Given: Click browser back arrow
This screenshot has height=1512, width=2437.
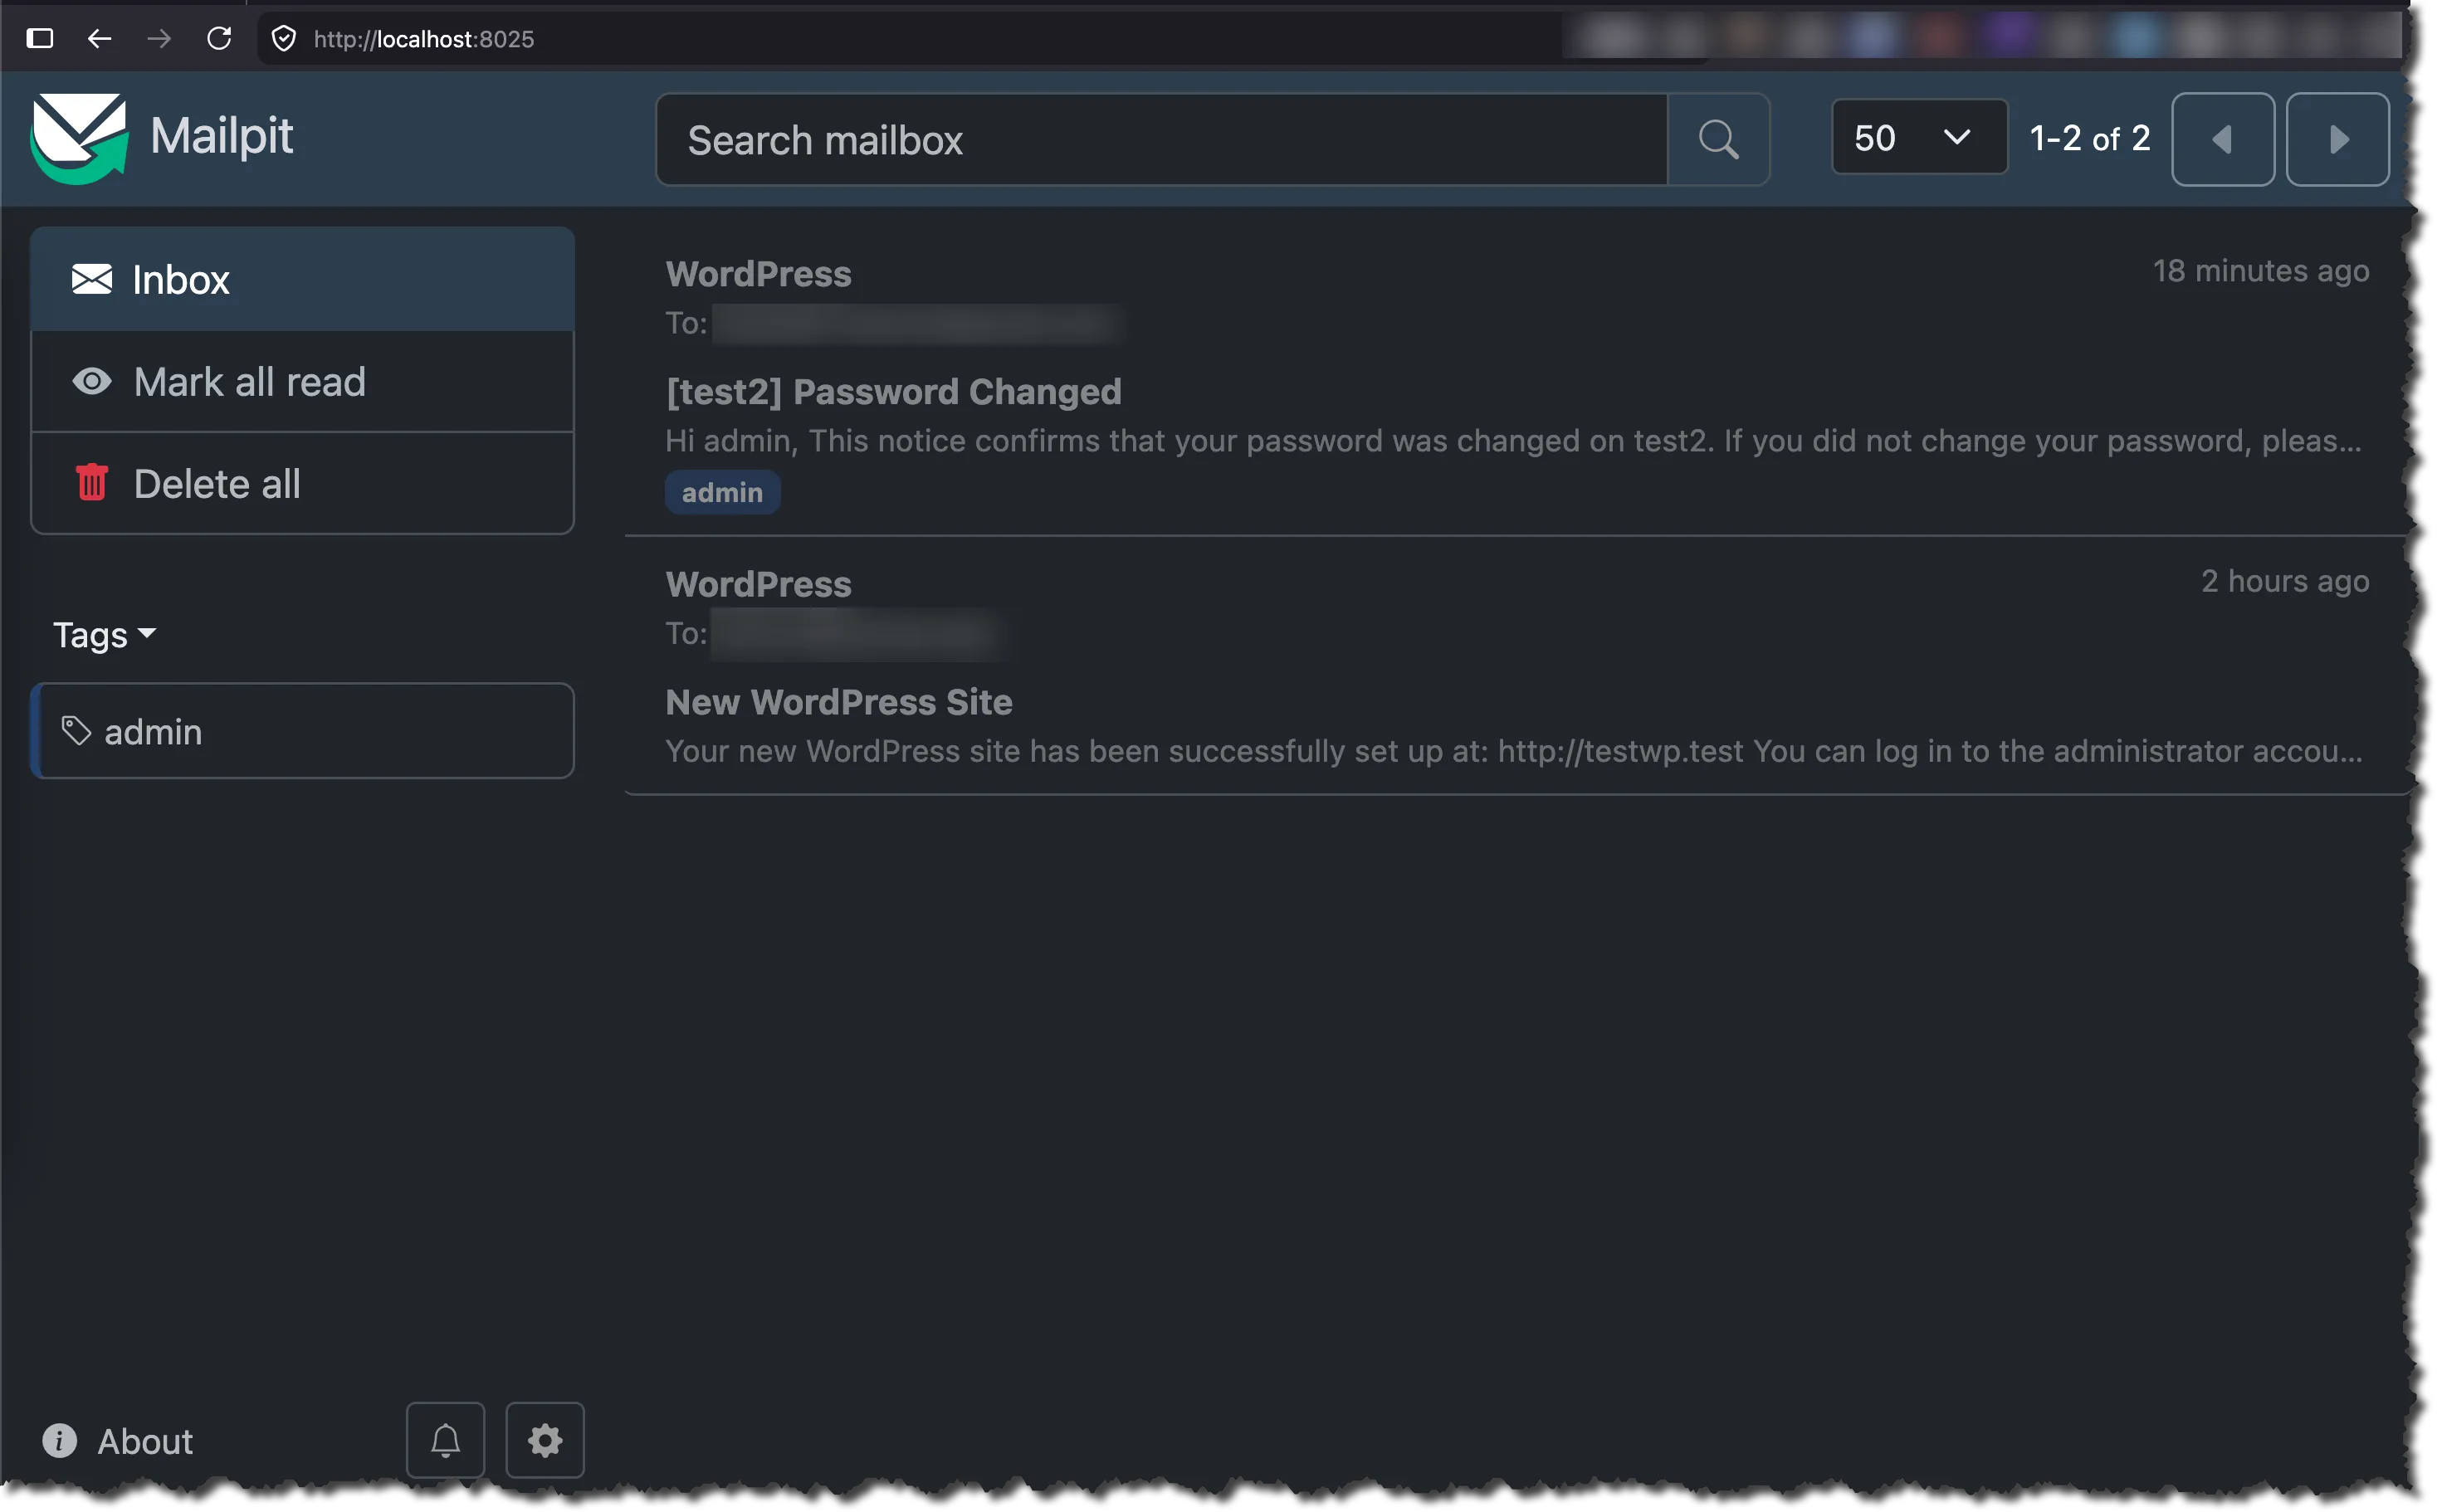Looking at the screenshot, I should (99, 38).
